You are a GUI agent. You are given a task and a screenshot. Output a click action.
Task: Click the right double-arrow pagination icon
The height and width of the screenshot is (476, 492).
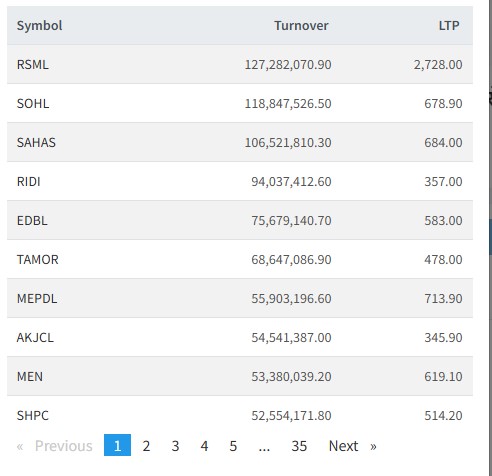tap(373, 446)
